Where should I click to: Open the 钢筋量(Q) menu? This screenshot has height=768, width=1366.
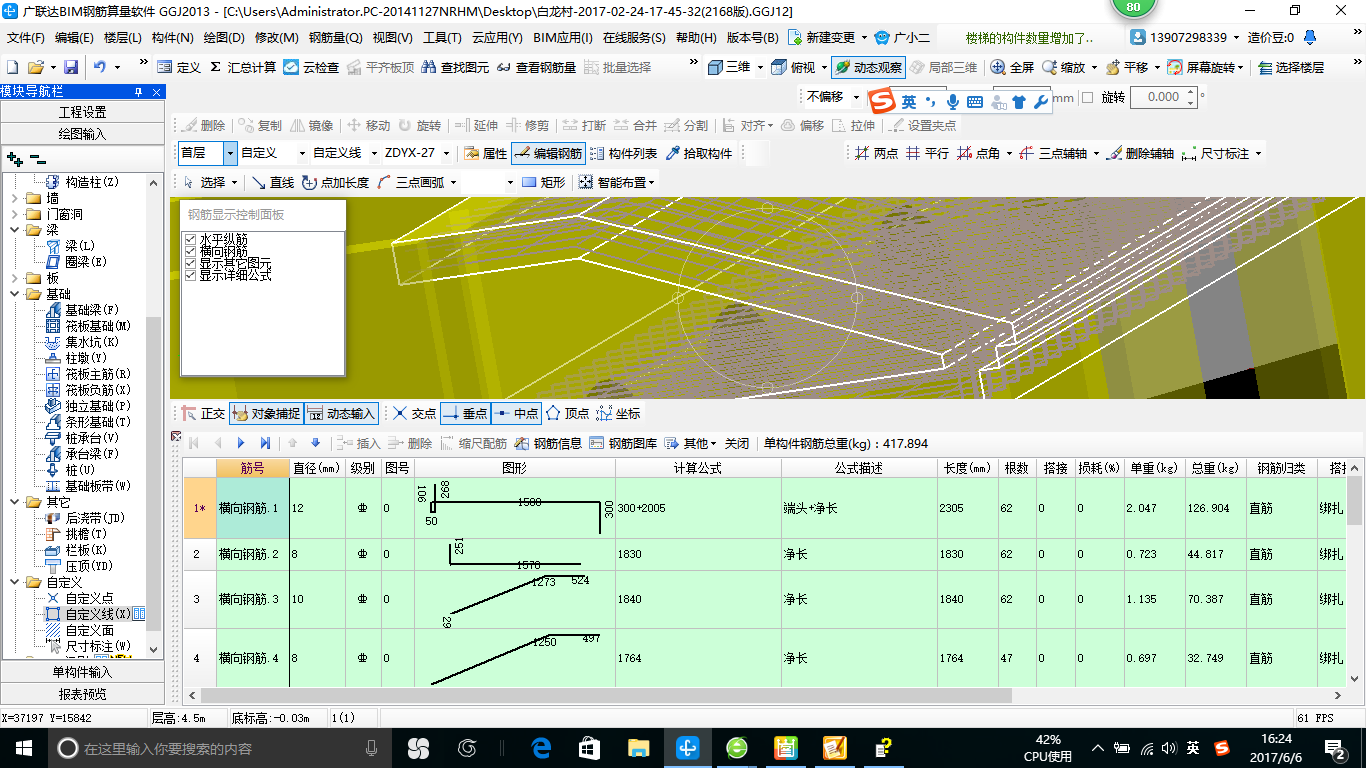336,37
